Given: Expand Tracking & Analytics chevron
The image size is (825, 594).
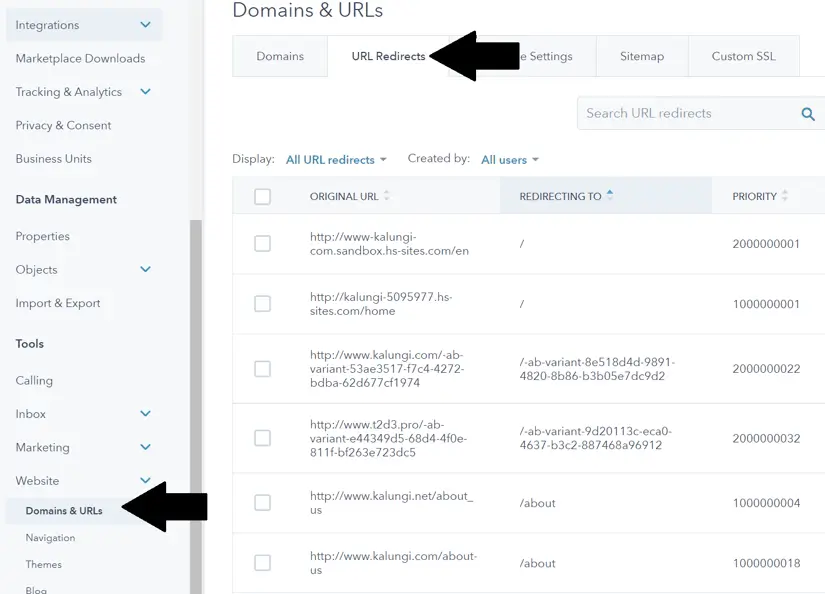Looking at the screenshot, I should pyautogui.click(x=146, y=92).
